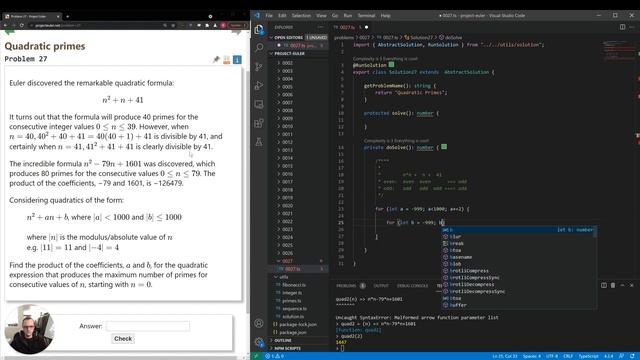Select the 0027.ts editor tab
The image size is (640, 360).
351,27
